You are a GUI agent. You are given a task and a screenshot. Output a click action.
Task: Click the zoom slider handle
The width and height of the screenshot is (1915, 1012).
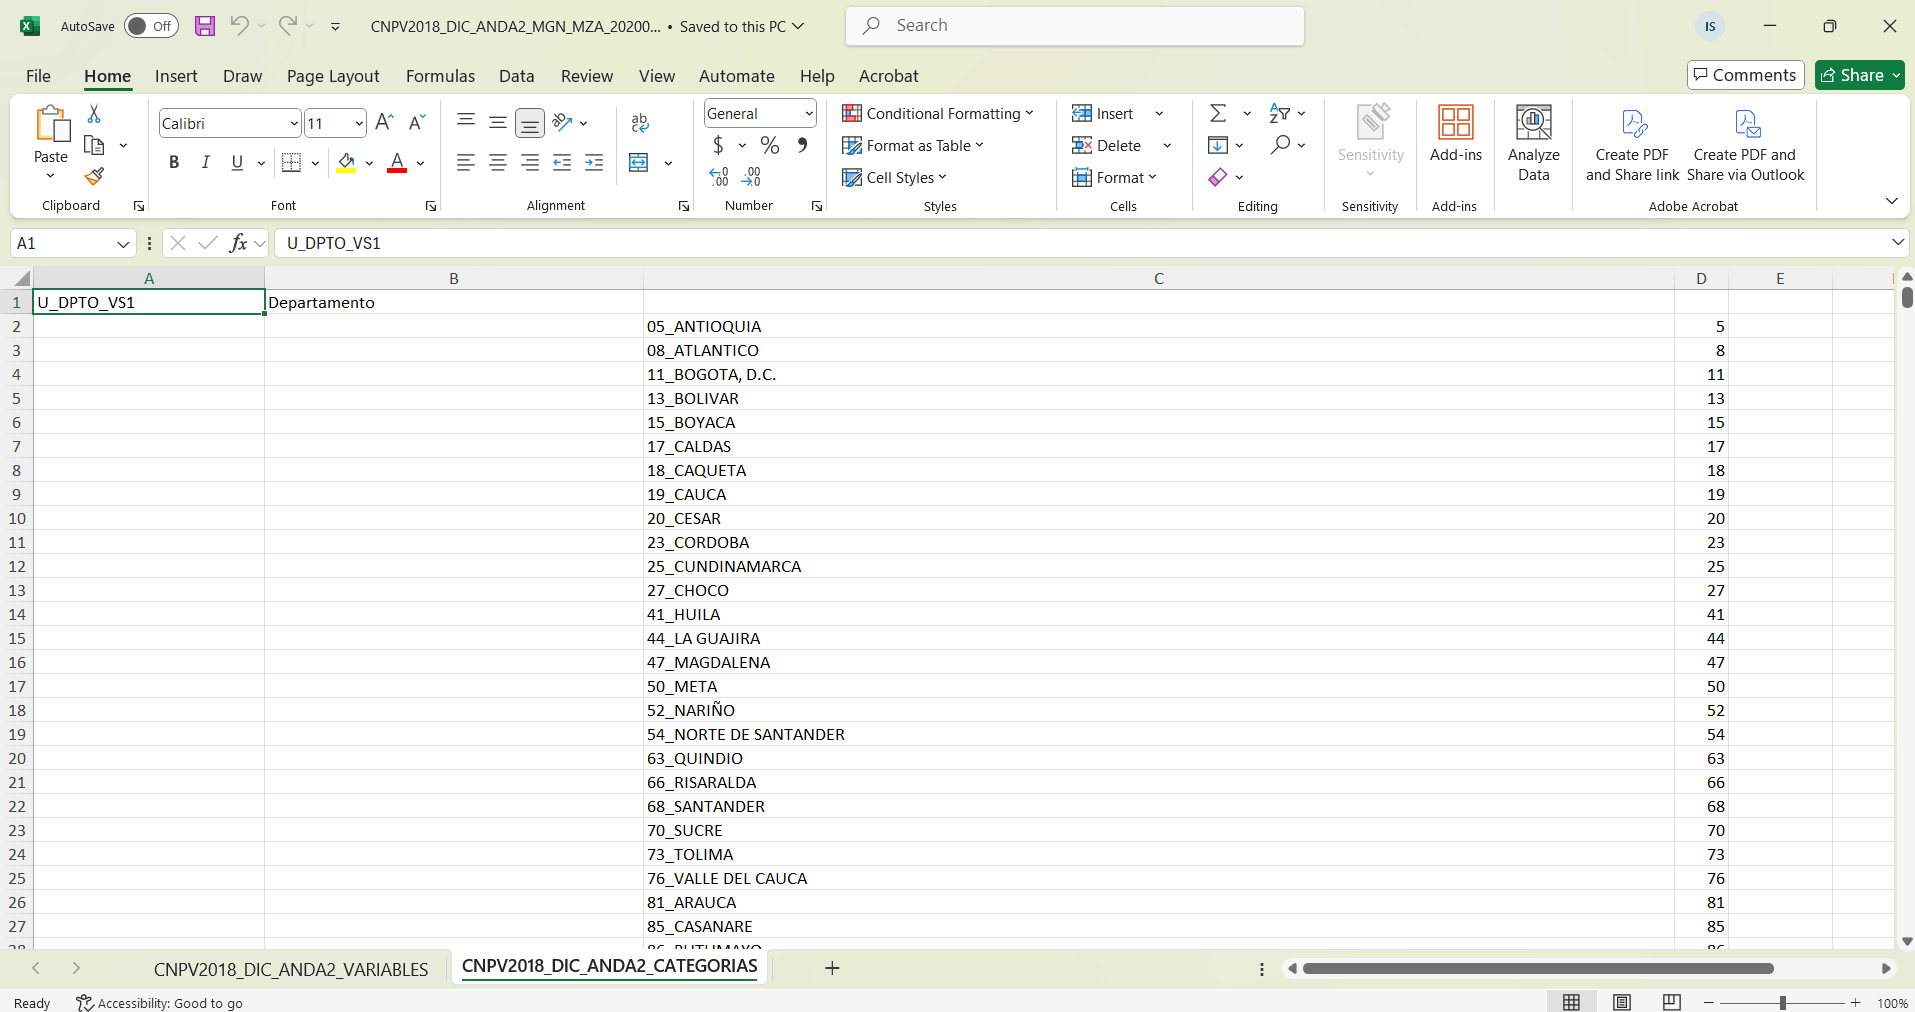click(x=1782, y=1003)
